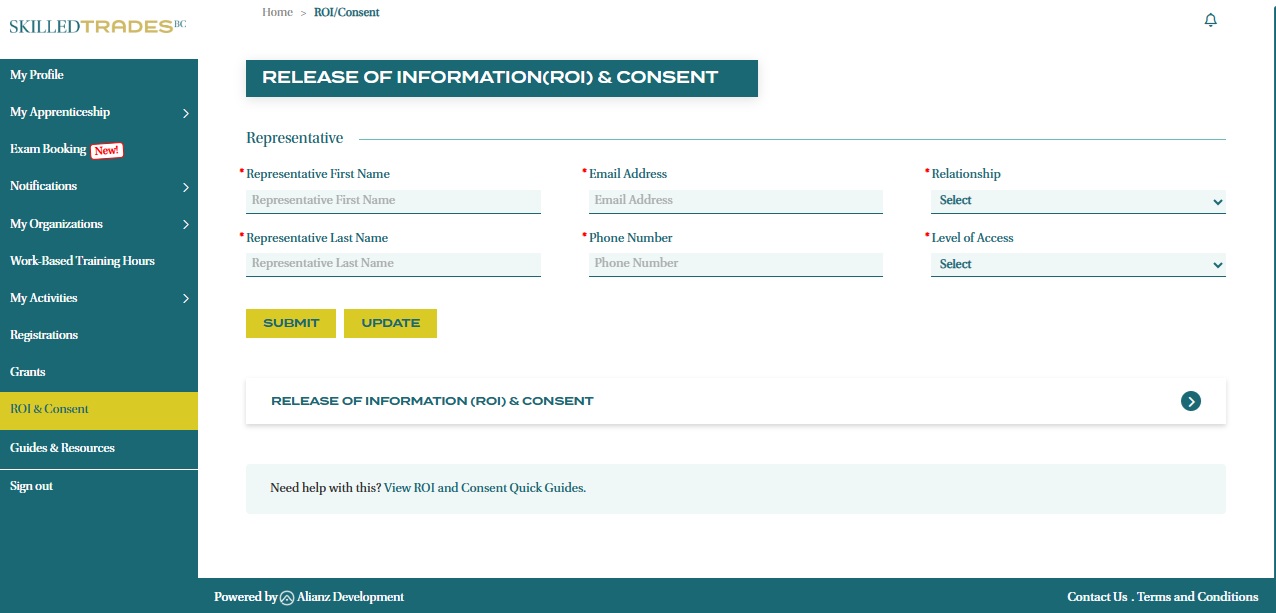Click into the Email Address field
The height and width of the screenshot is (613, 1276).
pos(735,201)
